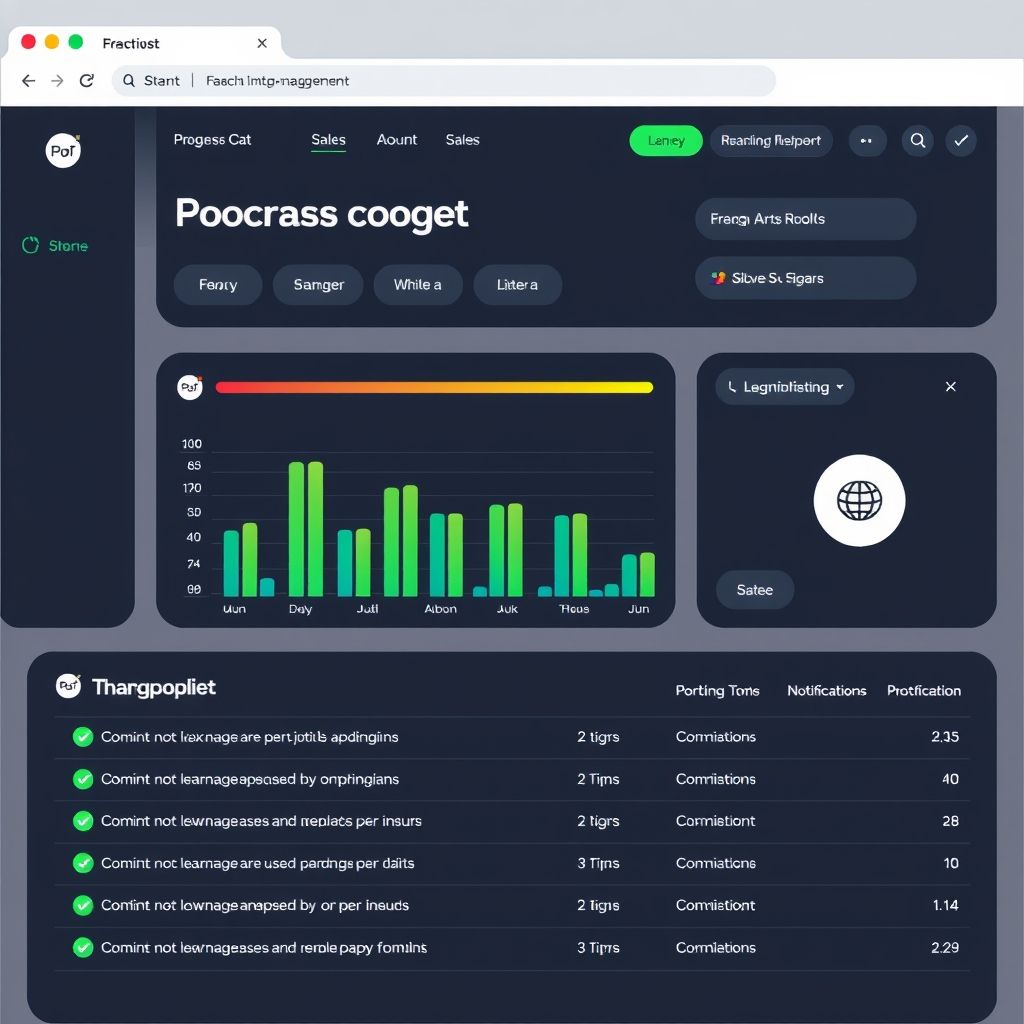Switch to underlined Sales tab
Viewport: 1024px width, 1024px height.
point(328,140)
